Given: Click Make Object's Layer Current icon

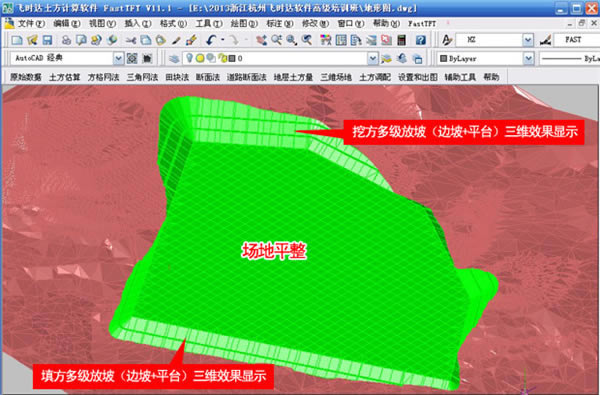Looking at the screenshot, I should click(x=386, y=58).
